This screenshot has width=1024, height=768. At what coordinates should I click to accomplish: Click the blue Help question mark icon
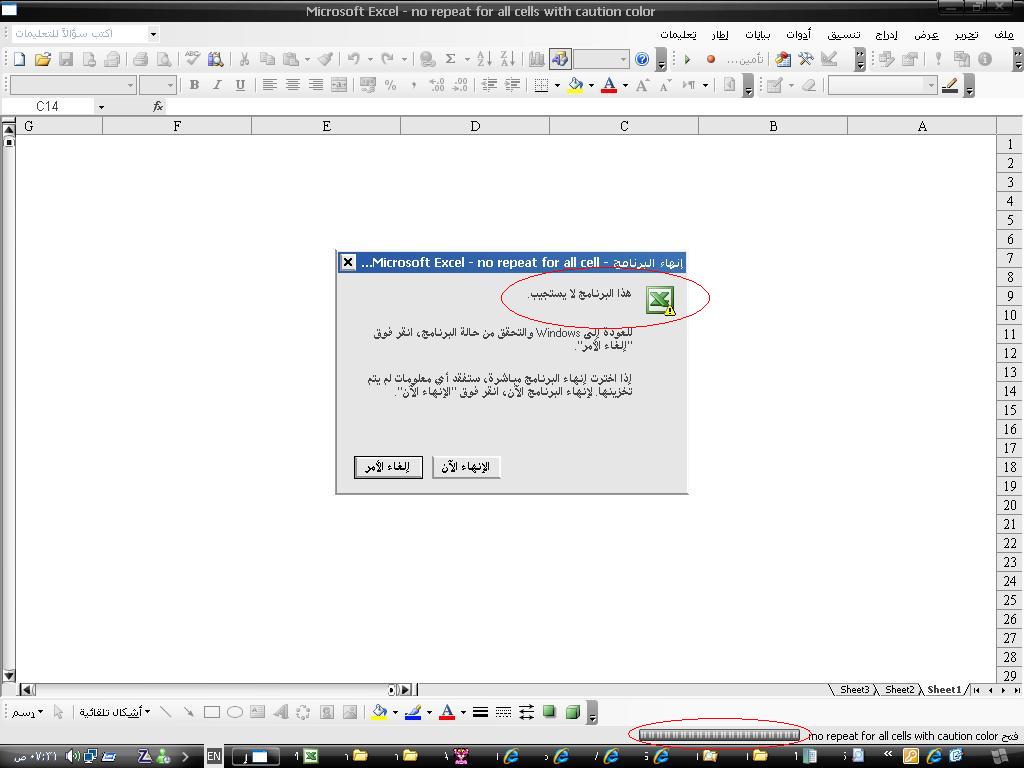click(x=642, y=59)
